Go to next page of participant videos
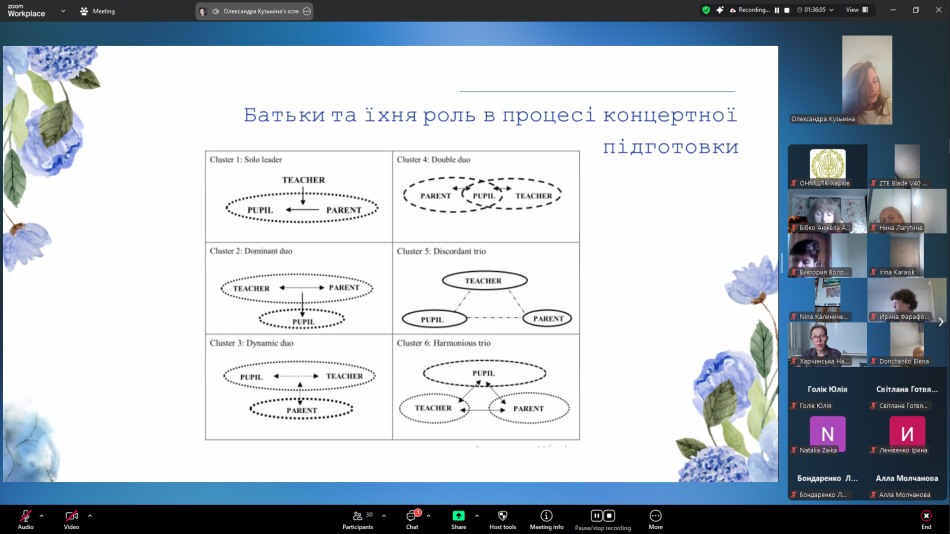The height and width of the screenshot is (534, 950). click(x=940, y=321)
